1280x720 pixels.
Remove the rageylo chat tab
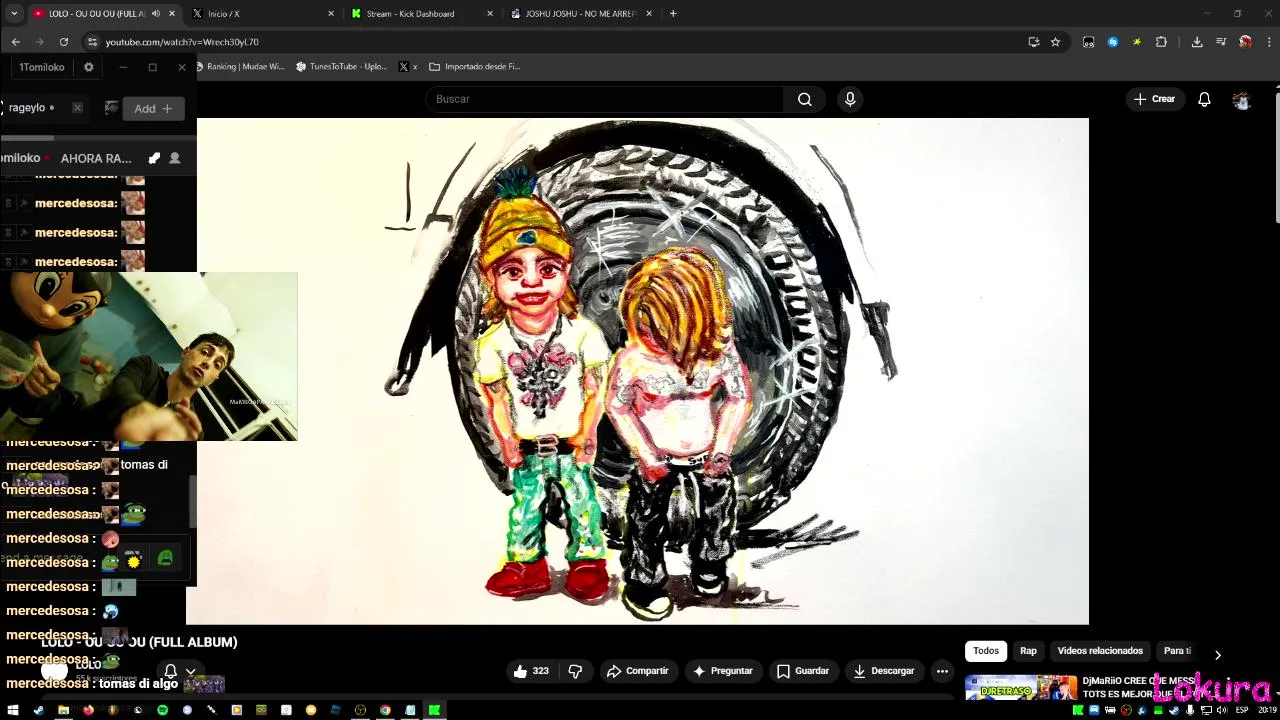77,108
